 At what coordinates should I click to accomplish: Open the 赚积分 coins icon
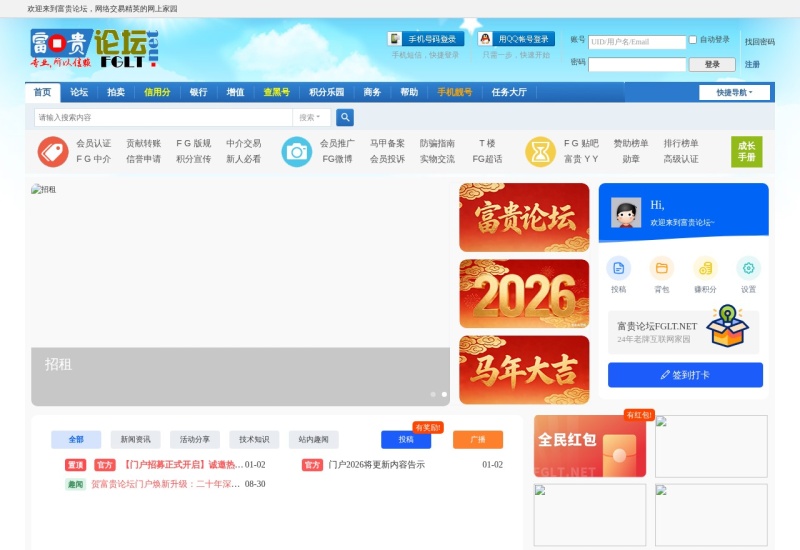(x=705, y=268)
